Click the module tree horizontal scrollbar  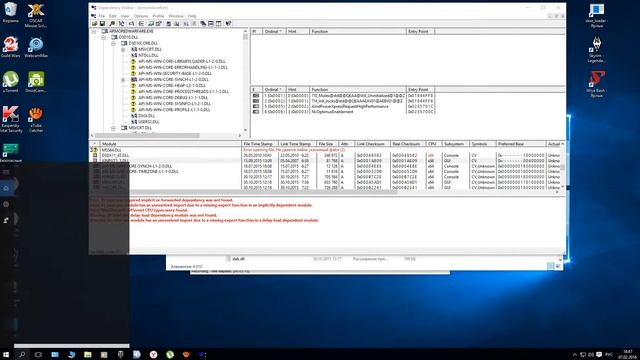[166, 136]
